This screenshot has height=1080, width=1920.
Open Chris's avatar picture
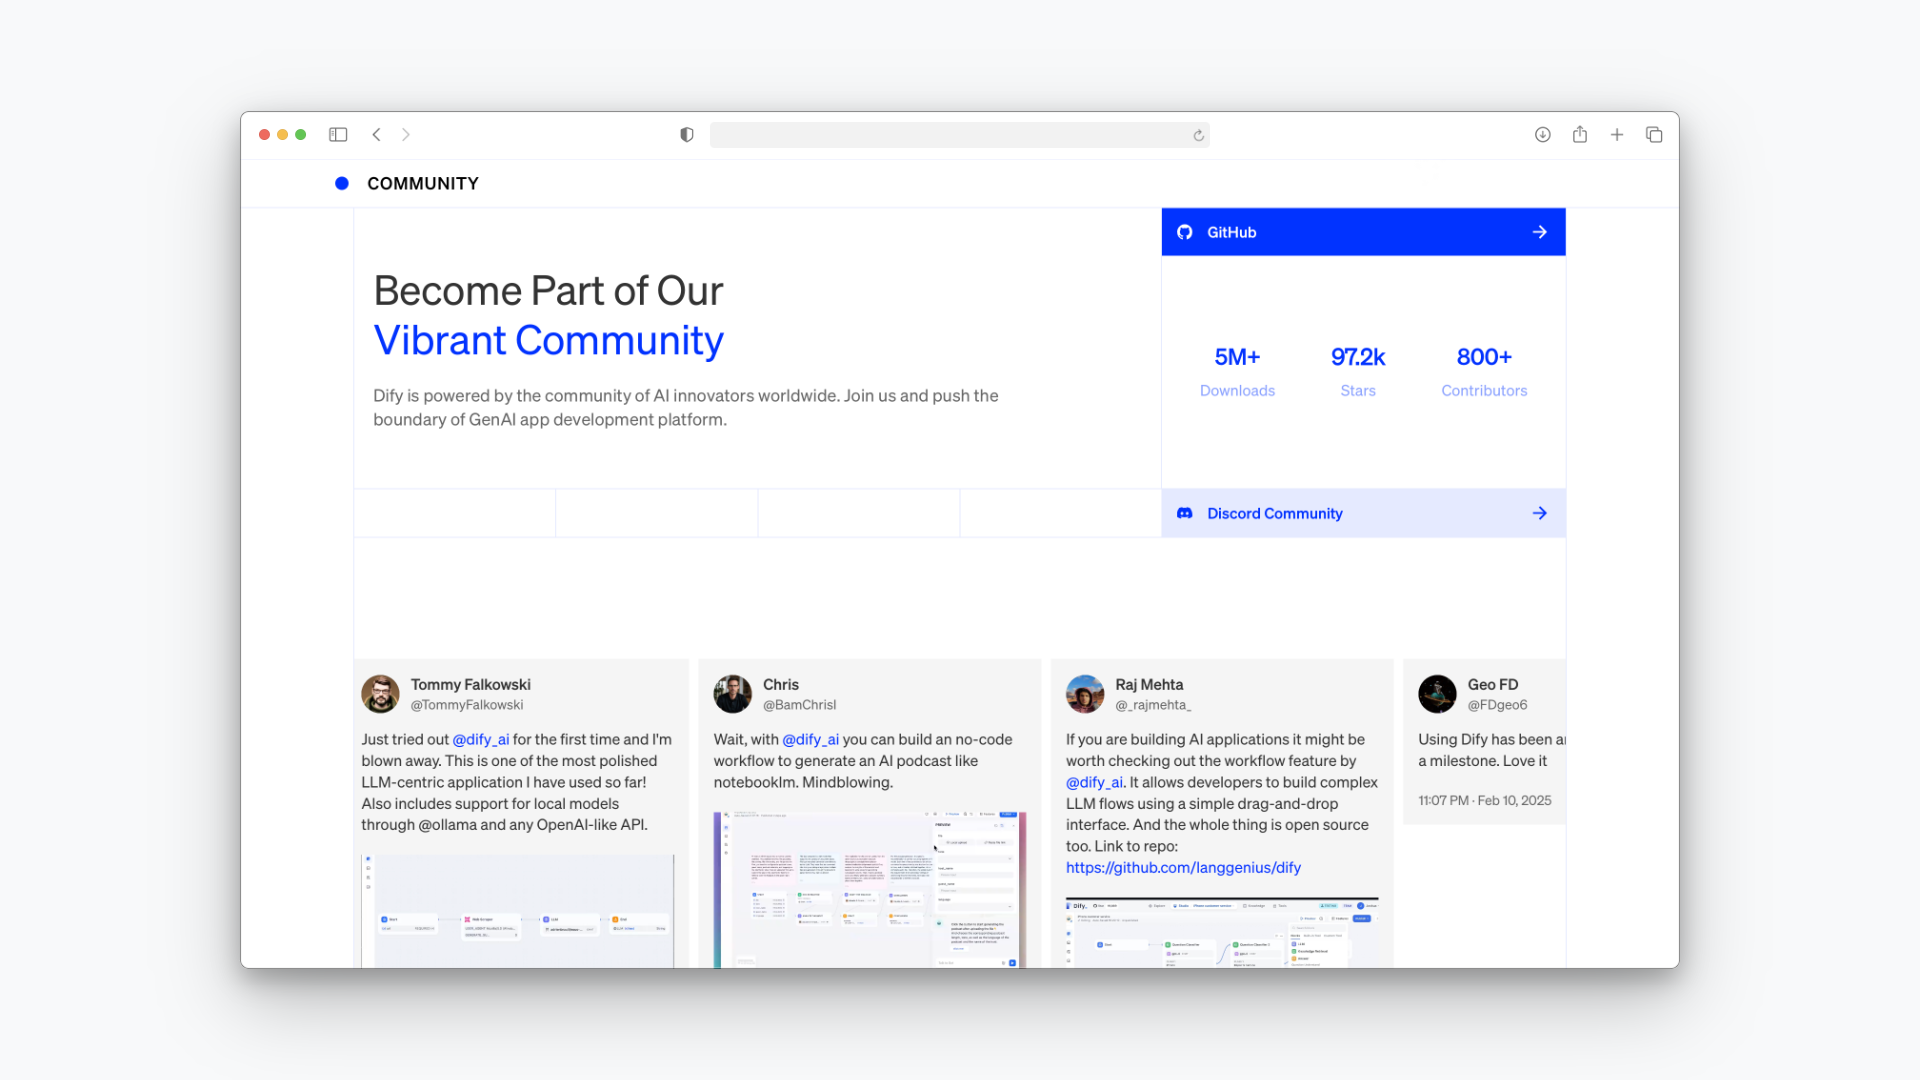coord(732,694)
